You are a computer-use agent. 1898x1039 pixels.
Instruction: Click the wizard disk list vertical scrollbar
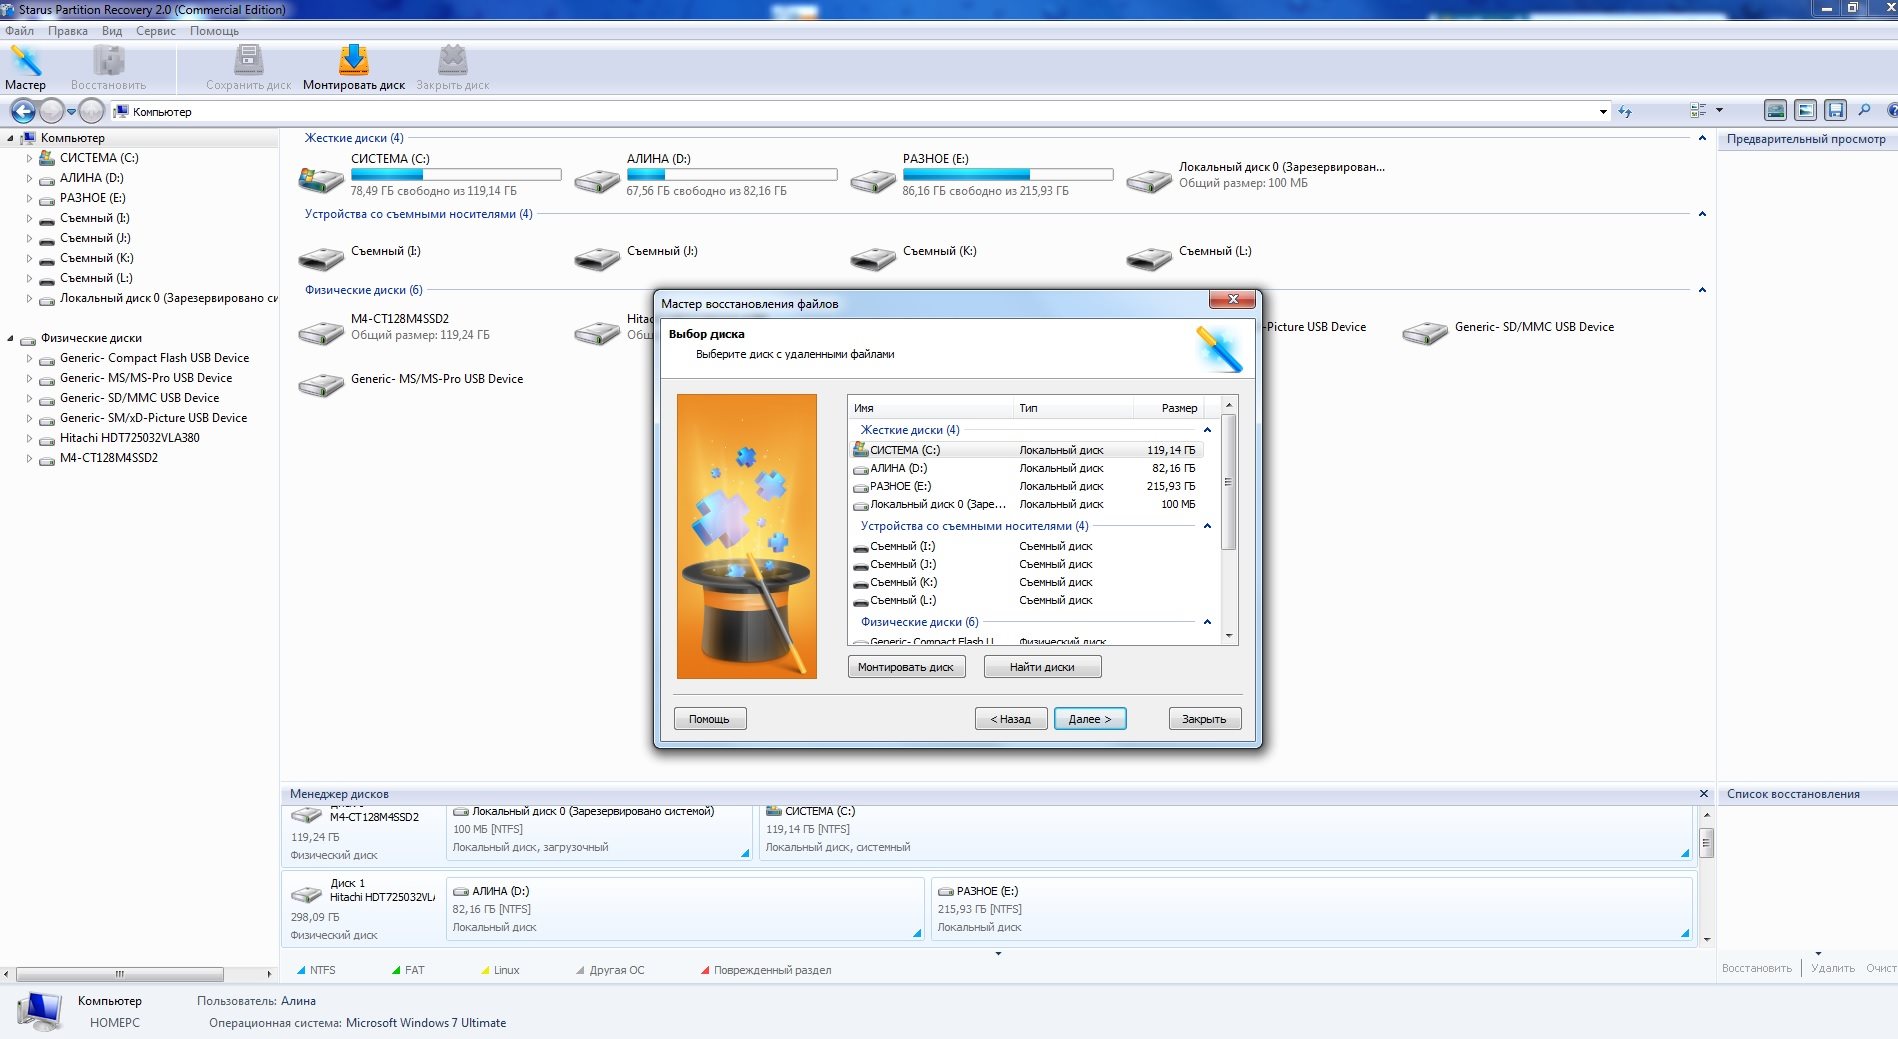(x=1229, y=482)
